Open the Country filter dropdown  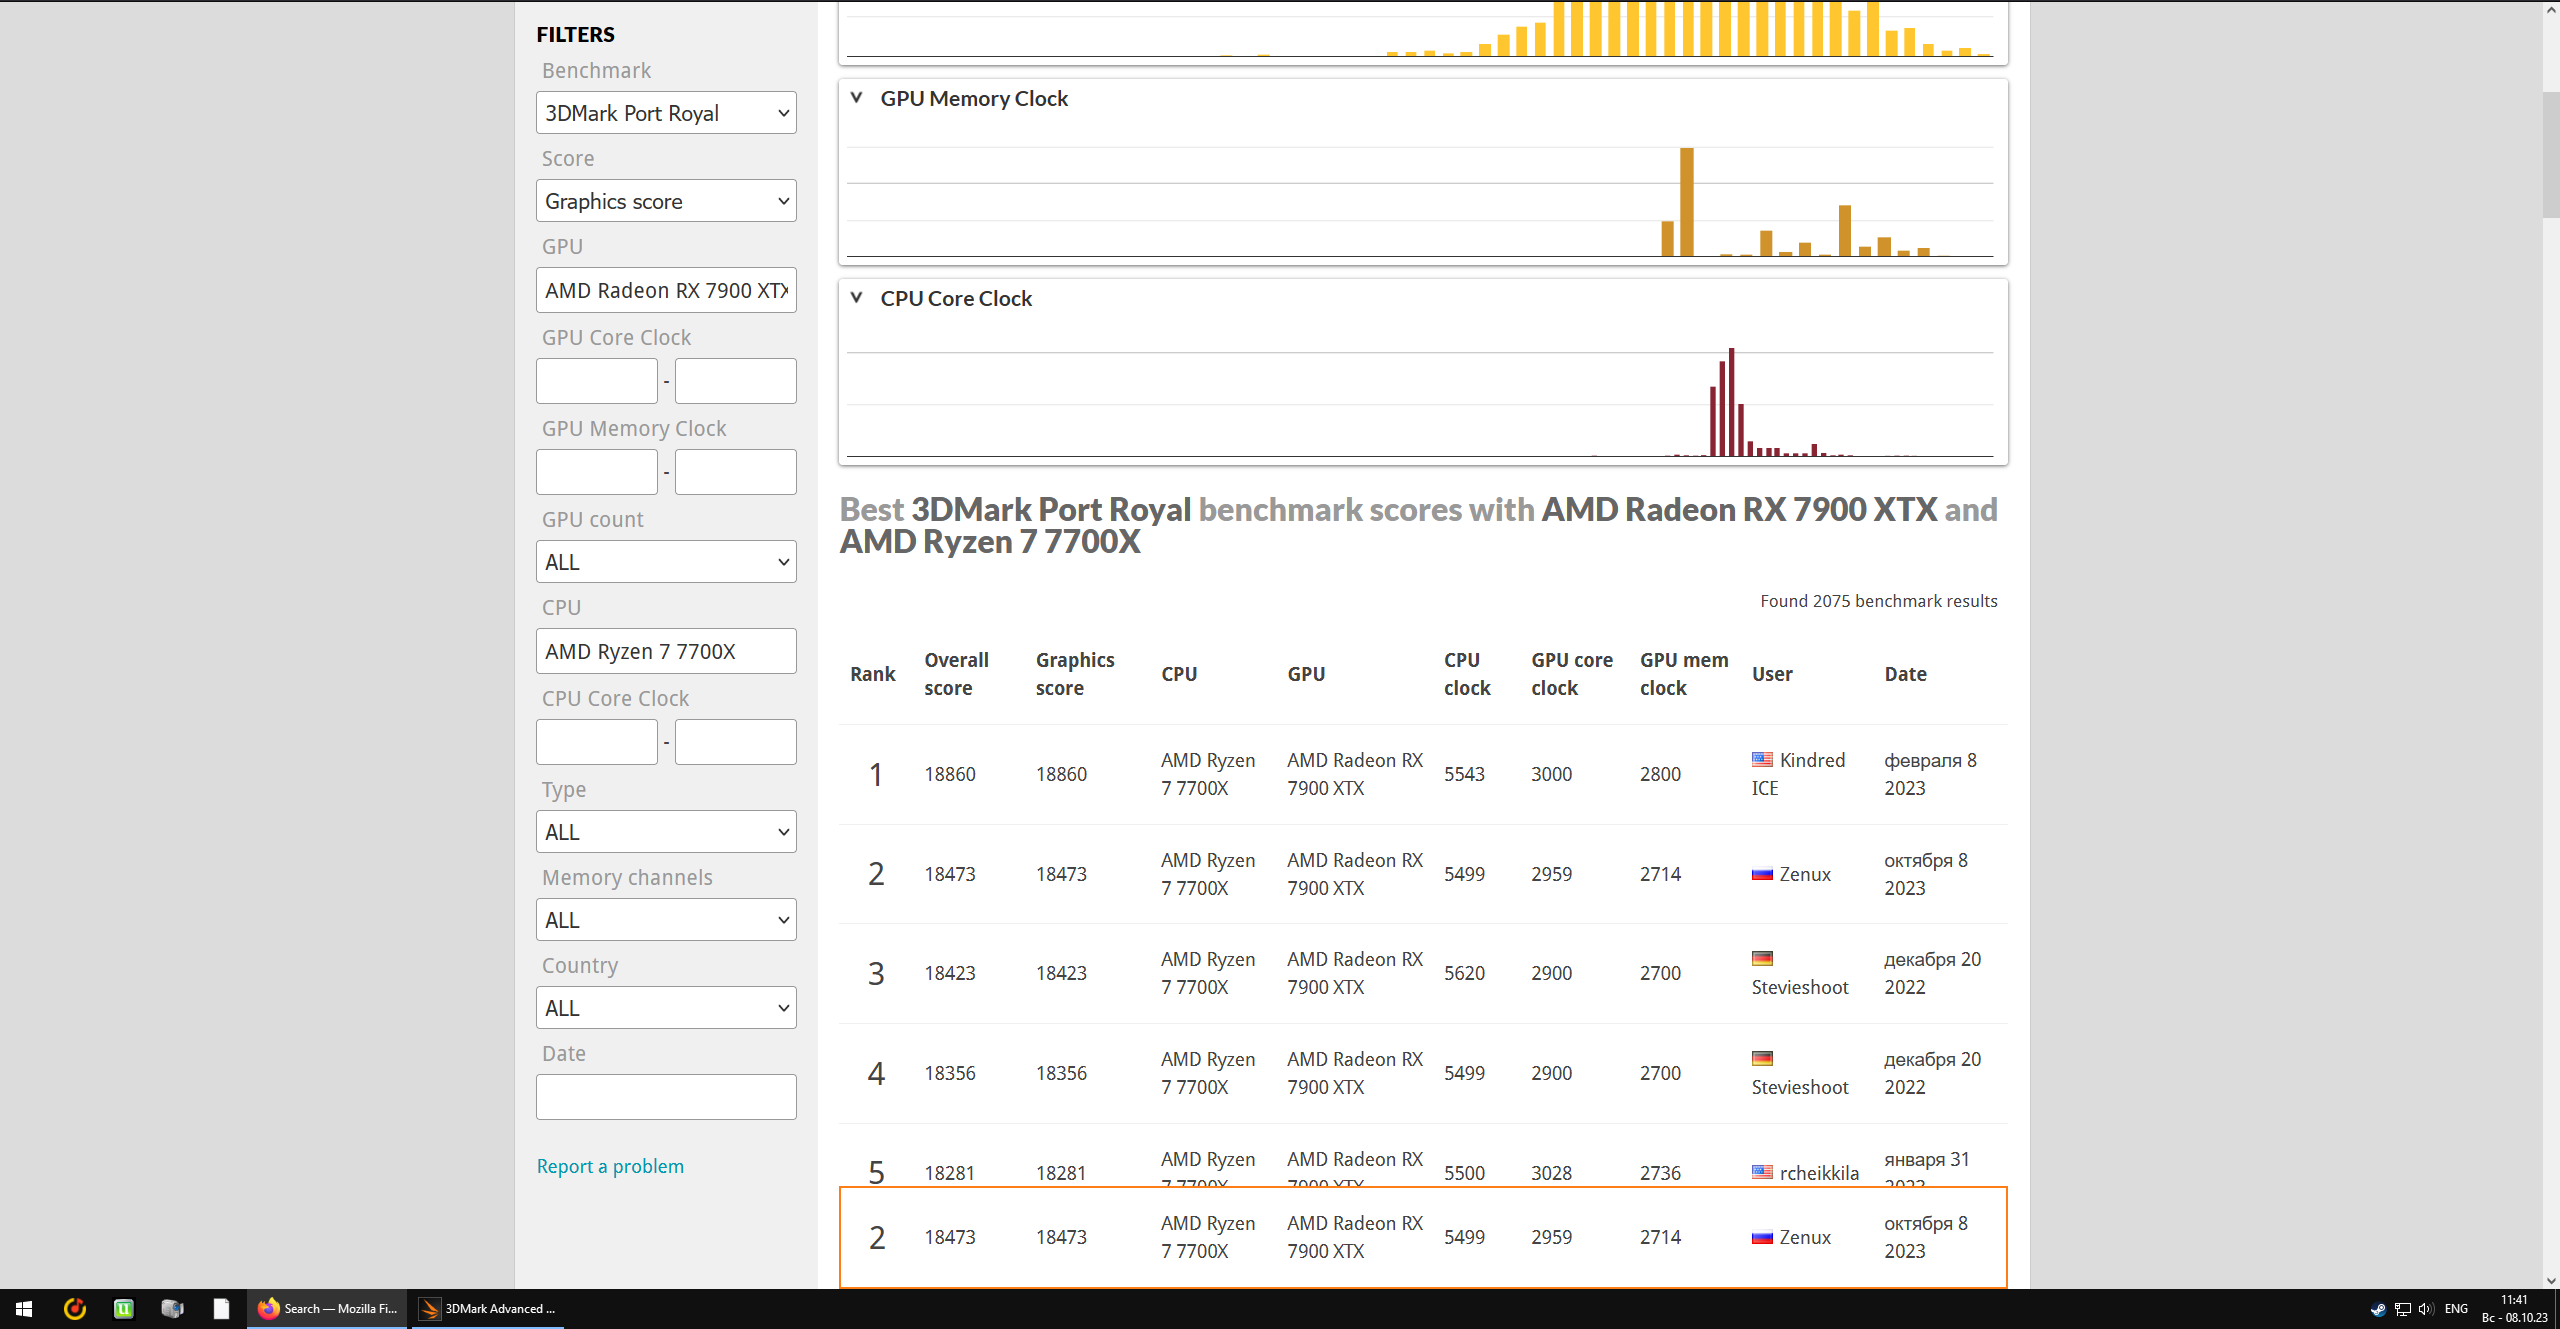point(666,1008)
